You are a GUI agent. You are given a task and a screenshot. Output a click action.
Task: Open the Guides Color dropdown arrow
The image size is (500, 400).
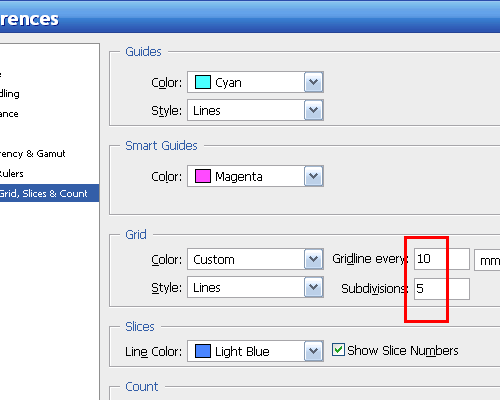tap(313, 82)
